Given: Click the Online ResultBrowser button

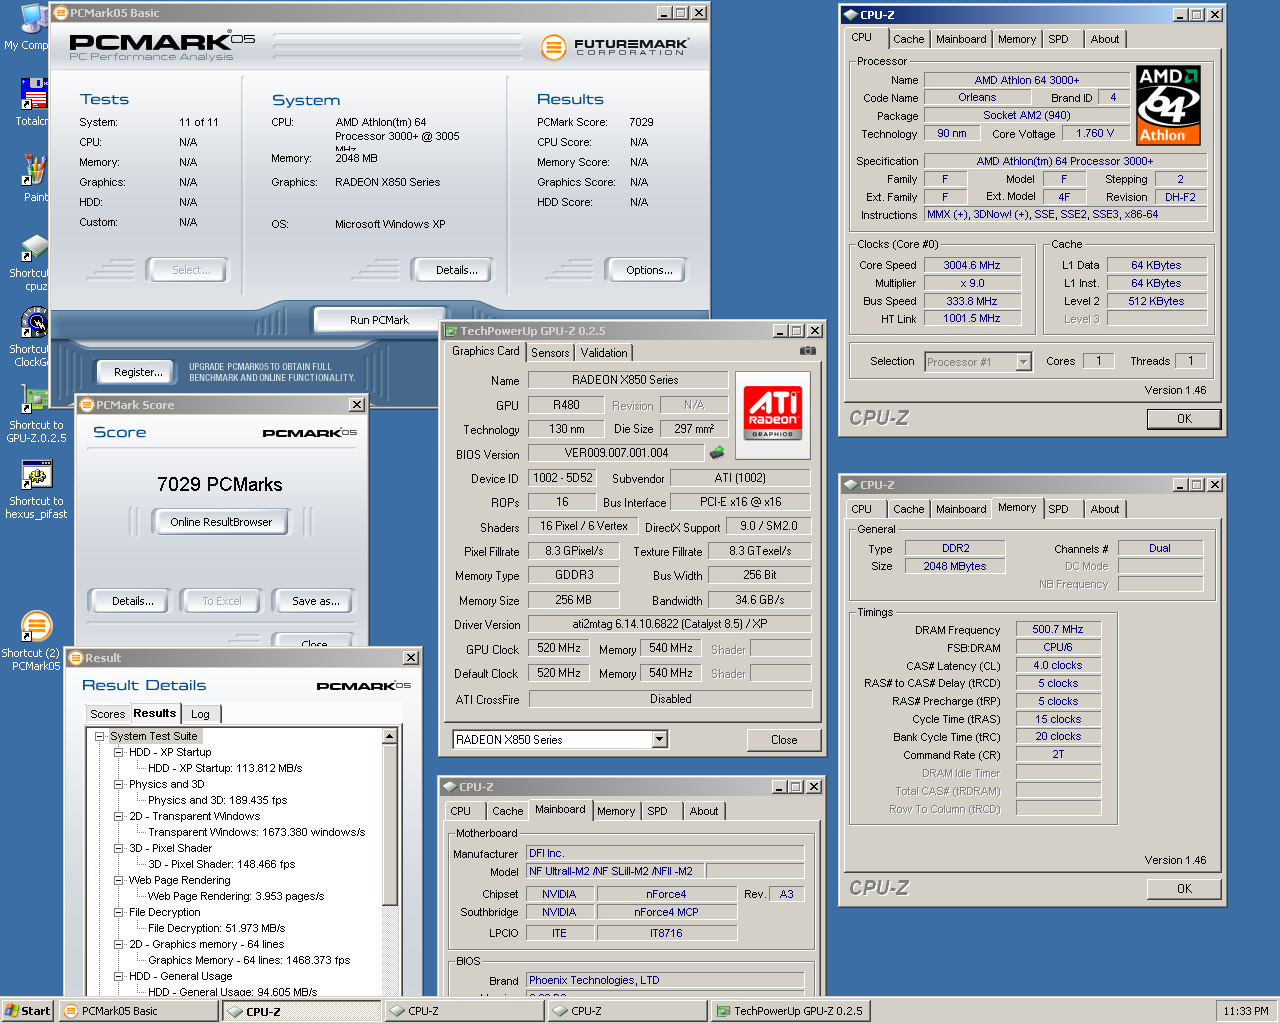Looking at the screenshot, I should click(x=220, y=522).
